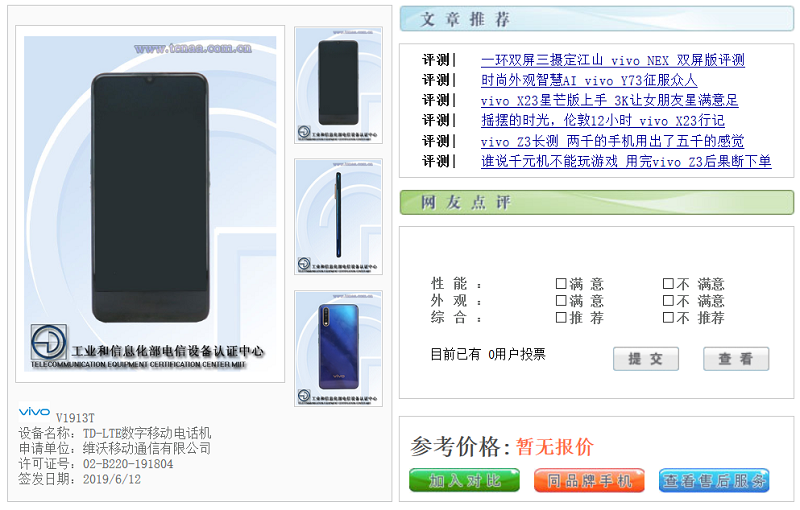Click the certification center logo on main image

(x=48, y=342)
